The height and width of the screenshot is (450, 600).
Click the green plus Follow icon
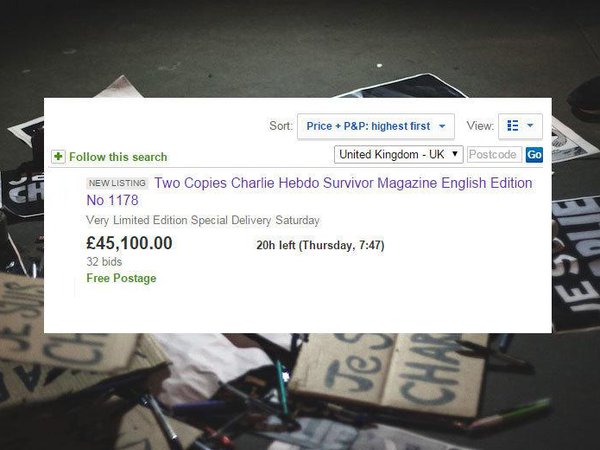pos(58,157)
